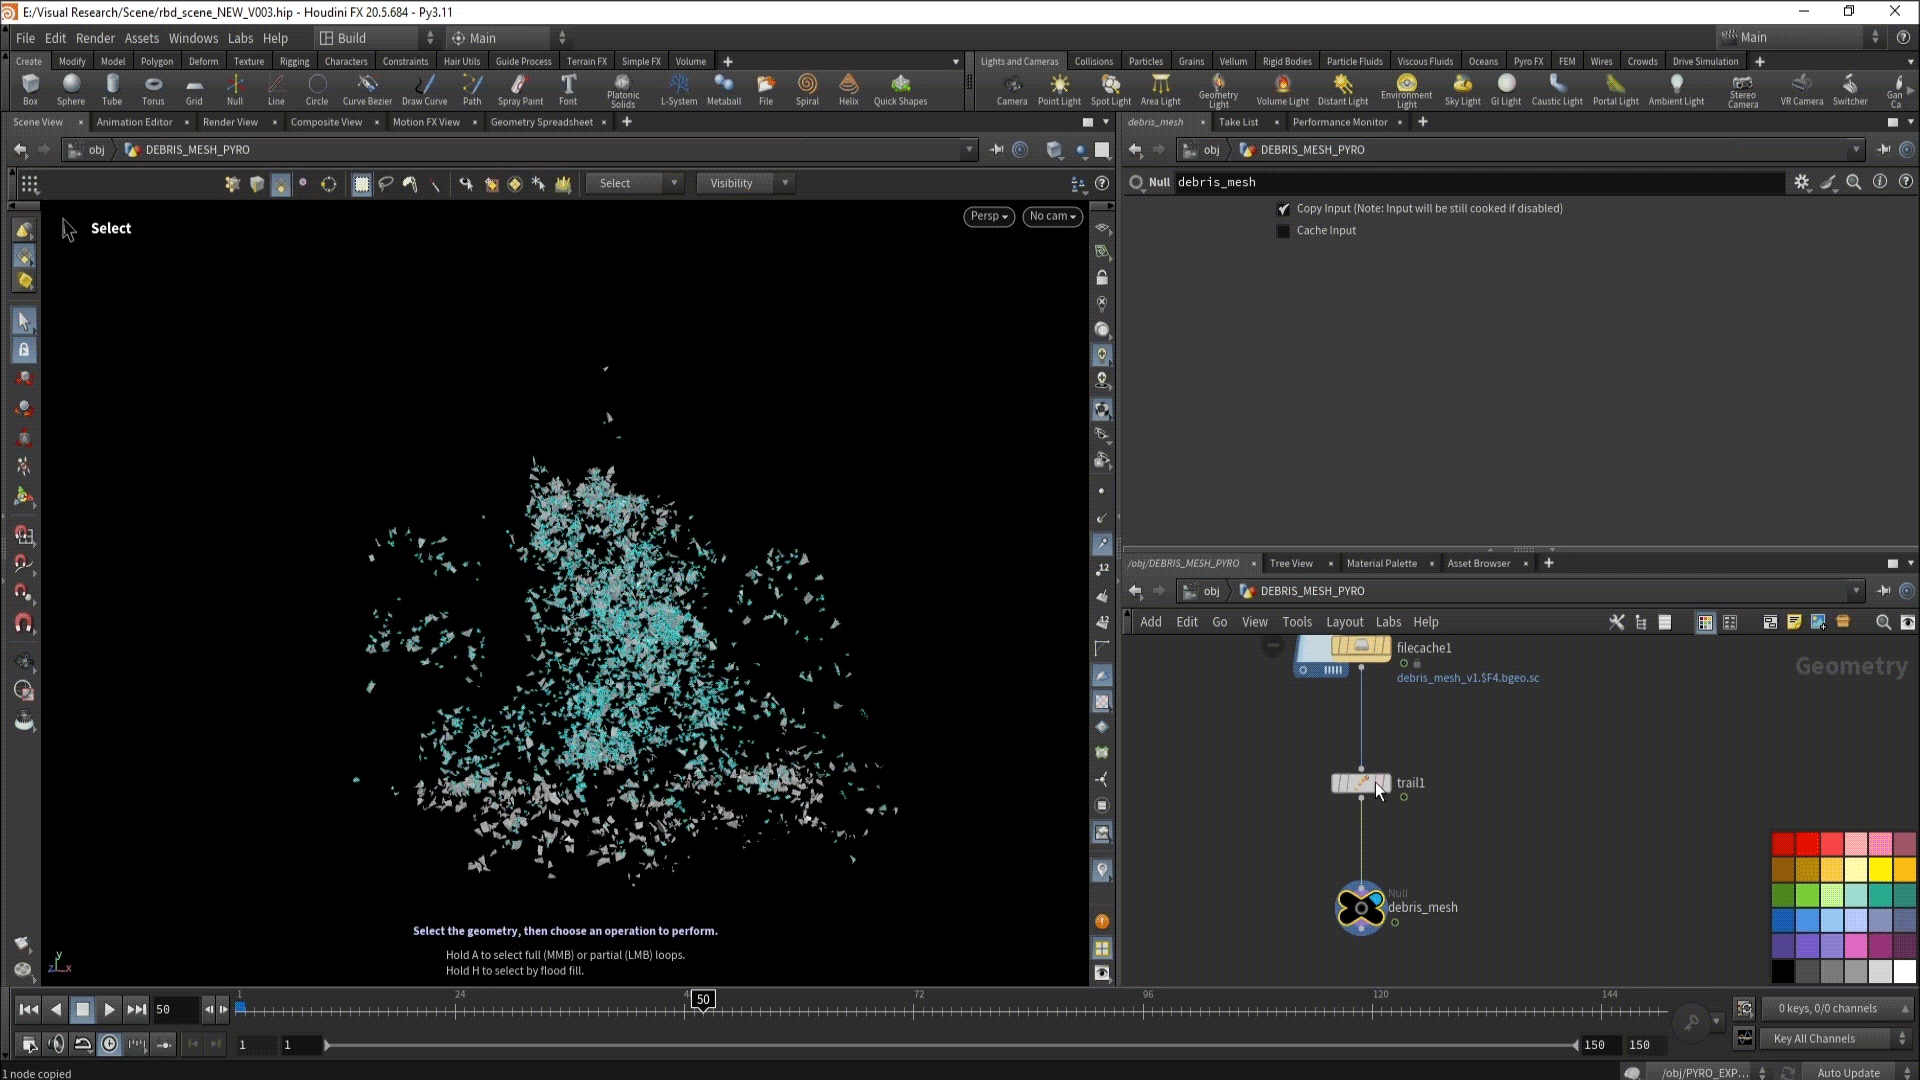Switch to the Geometry Spreadsheet tab
Screen dimensions: 1920x1080
[541, 122]
